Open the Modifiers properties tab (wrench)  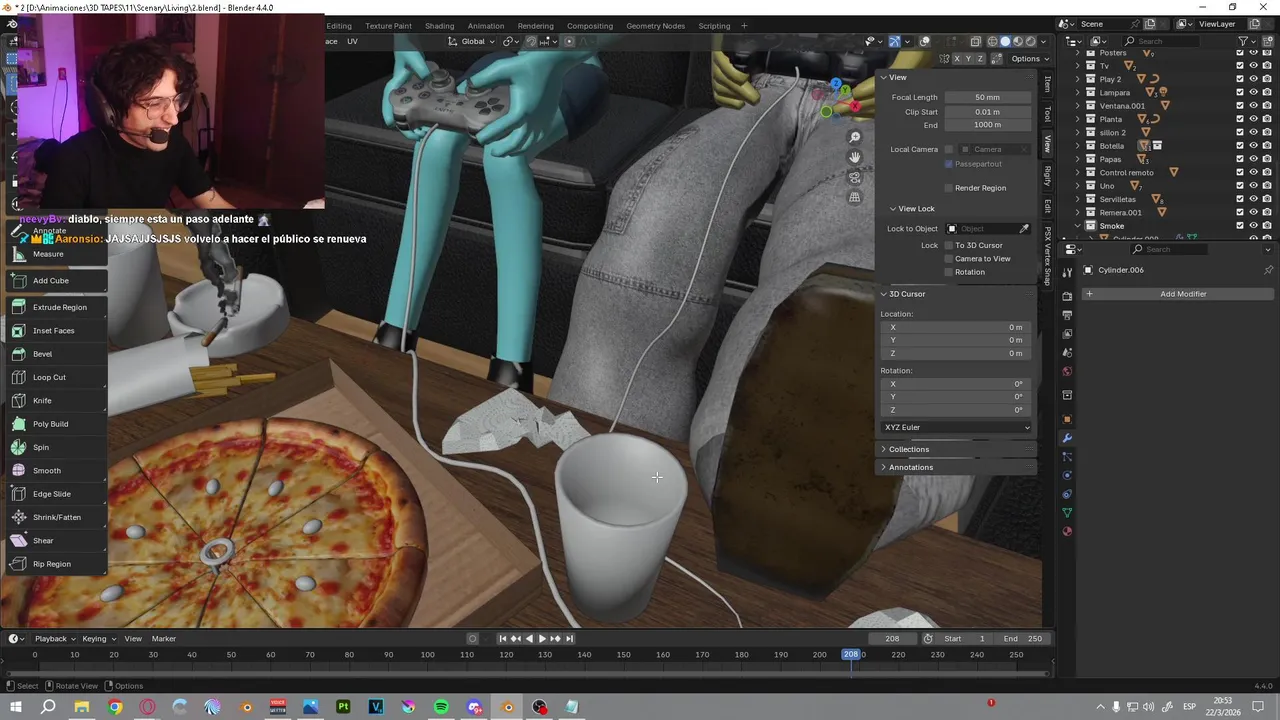click(1067, 438)
